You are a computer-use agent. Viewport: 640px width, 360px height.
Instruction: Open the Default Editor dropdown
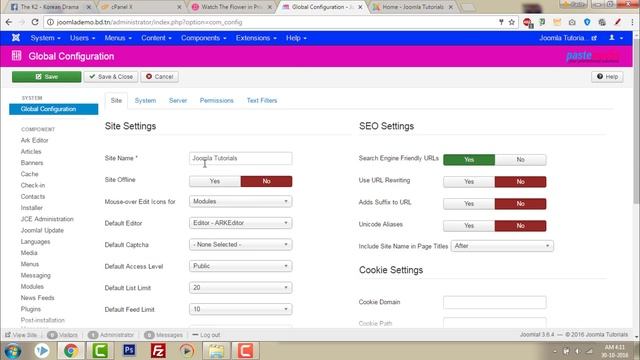(240, 223)
